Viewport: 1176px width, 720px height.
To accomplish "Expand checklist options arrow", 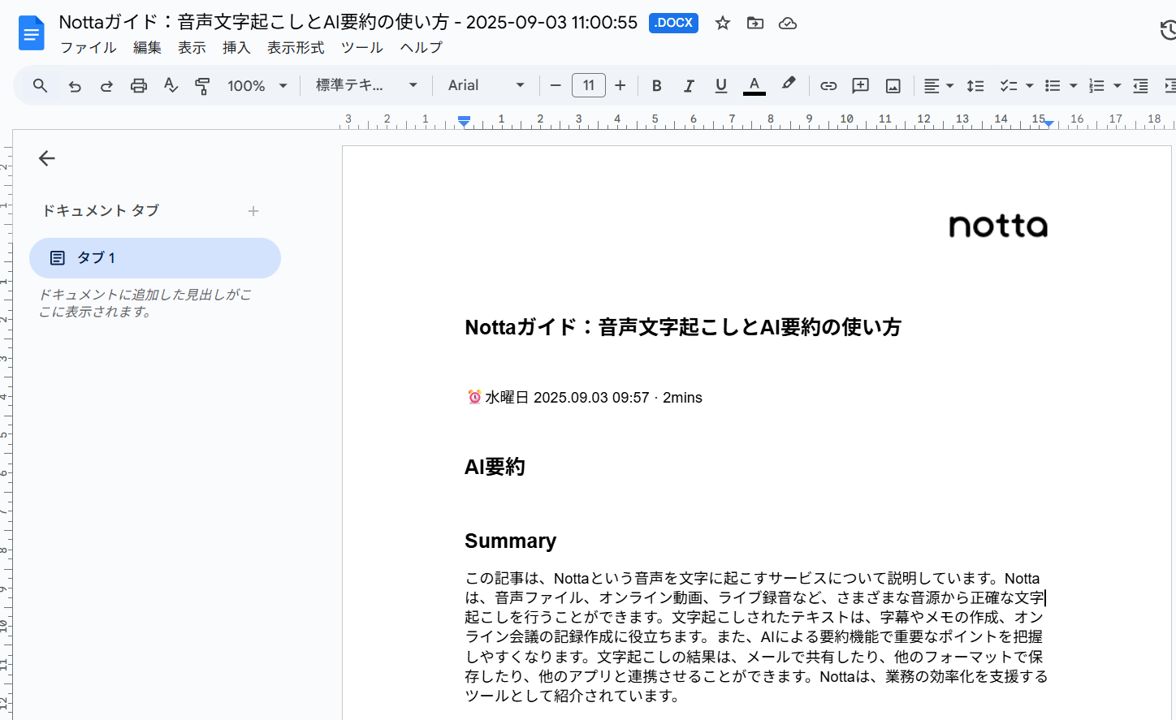I will tap(1029, 86).
